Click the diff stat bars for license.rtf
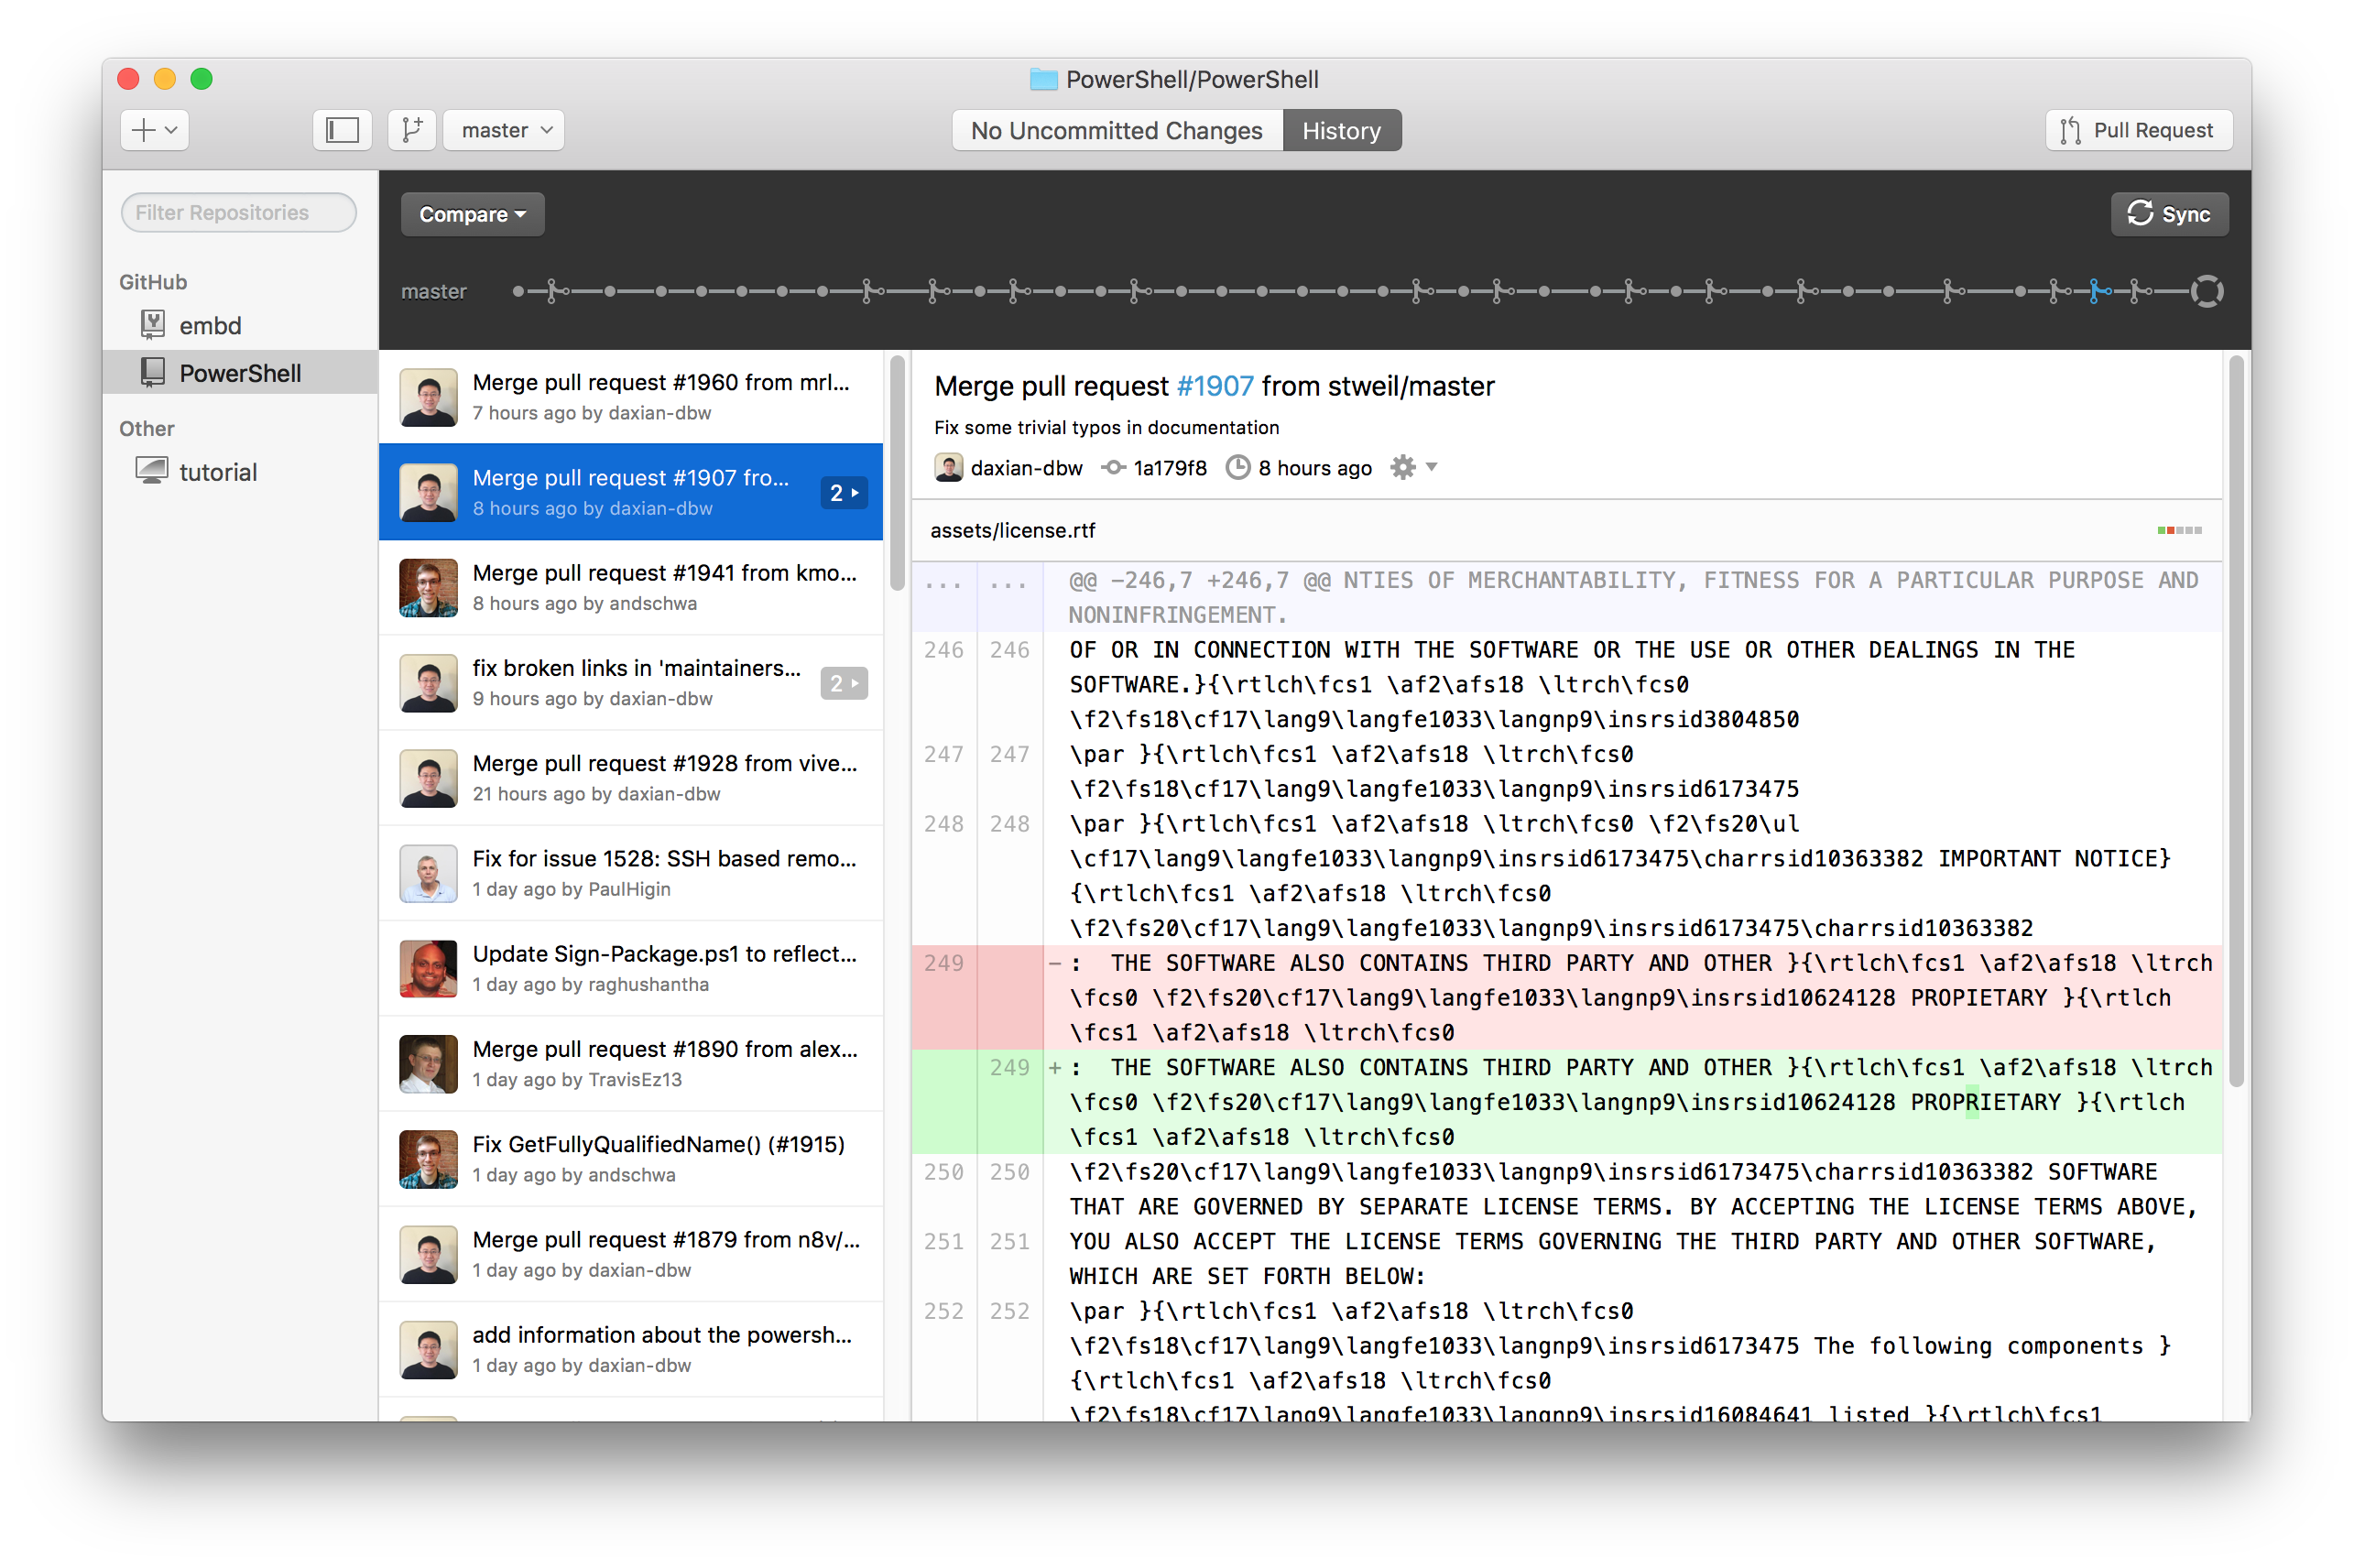 (x=2179, y=530)
